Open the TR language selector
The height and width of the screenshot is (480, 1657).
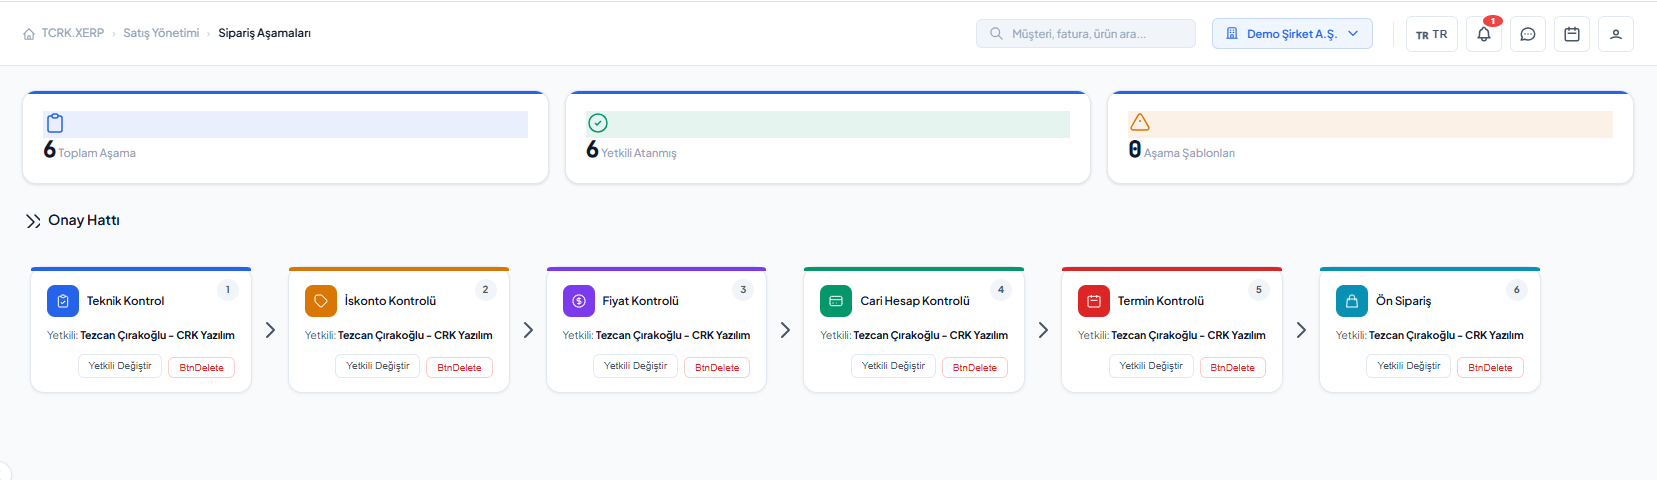pyautogui.click(x=1432, y=34)
